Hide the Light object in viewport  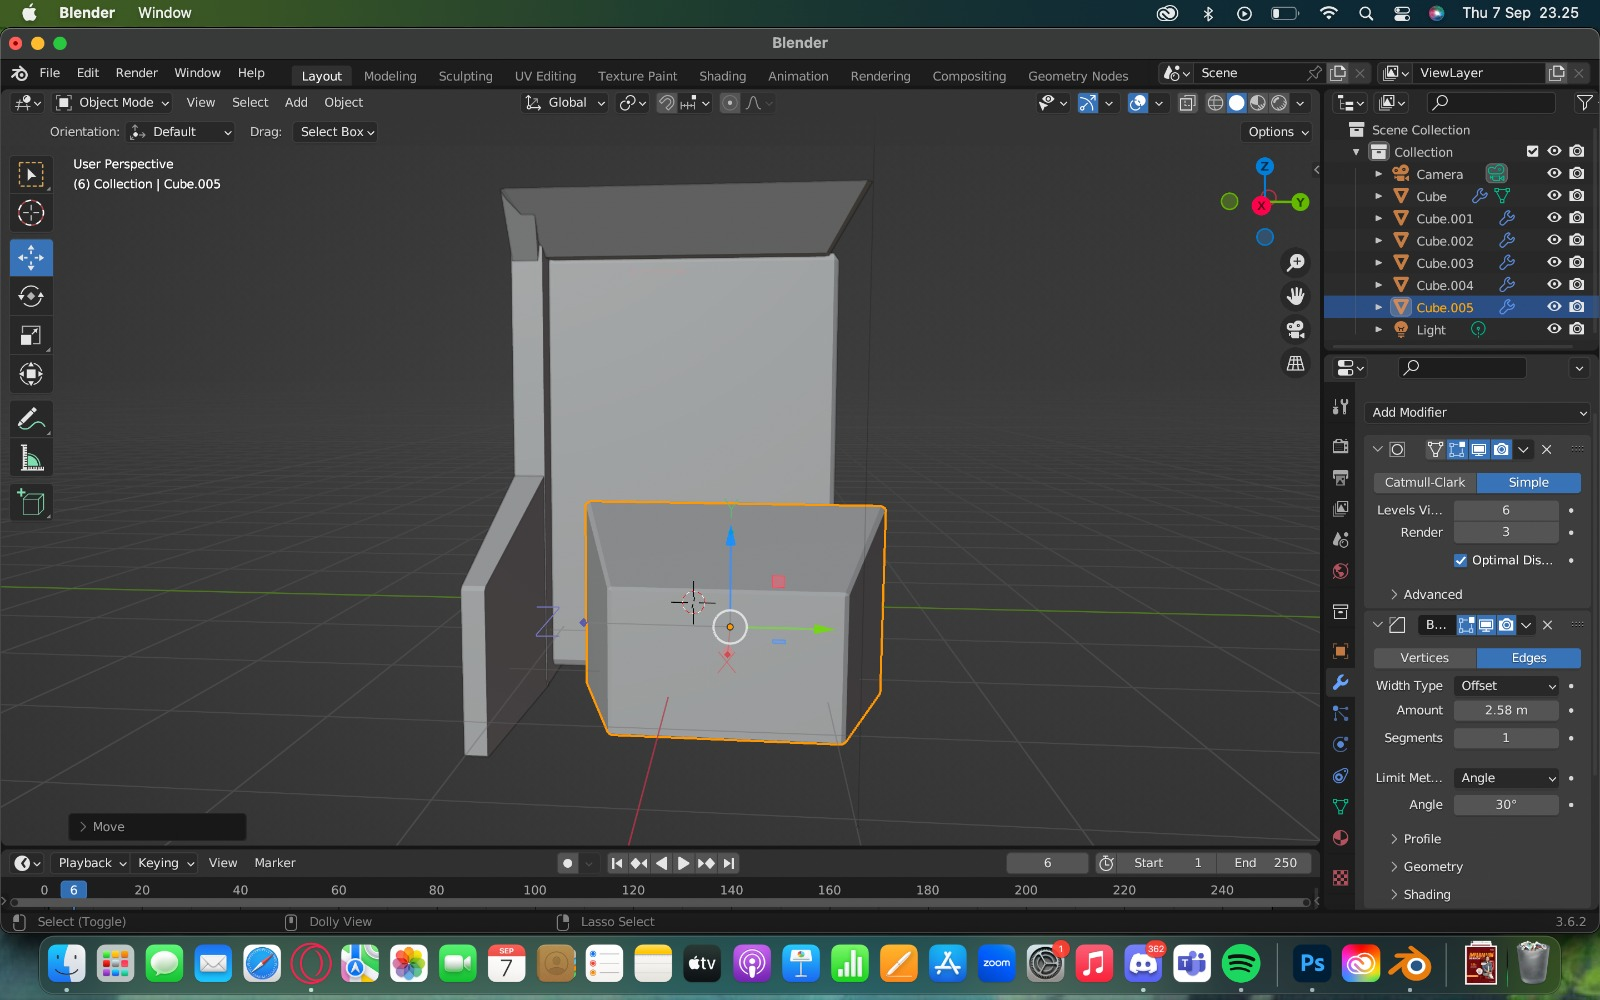(1554, 329)
